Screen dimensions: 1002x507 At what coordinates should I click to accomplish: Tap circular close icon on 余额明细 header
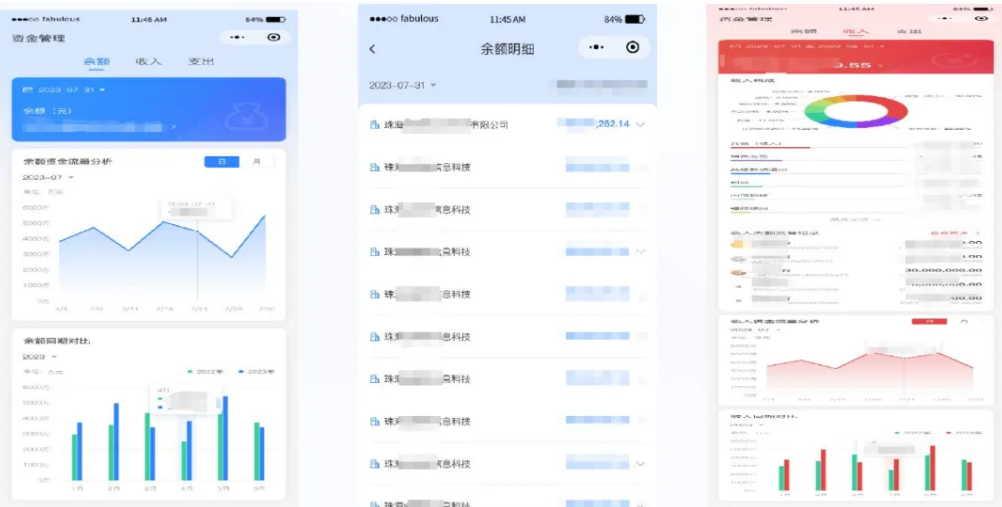[632, 47]
